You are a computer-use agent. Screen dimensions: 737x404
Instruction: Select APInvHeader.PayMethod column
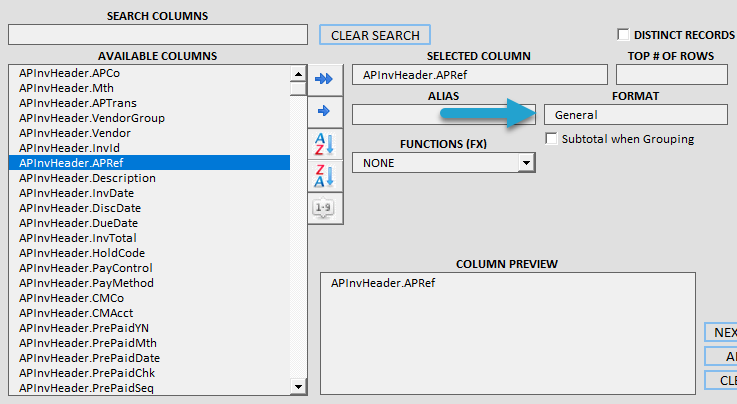coord(149,283)
